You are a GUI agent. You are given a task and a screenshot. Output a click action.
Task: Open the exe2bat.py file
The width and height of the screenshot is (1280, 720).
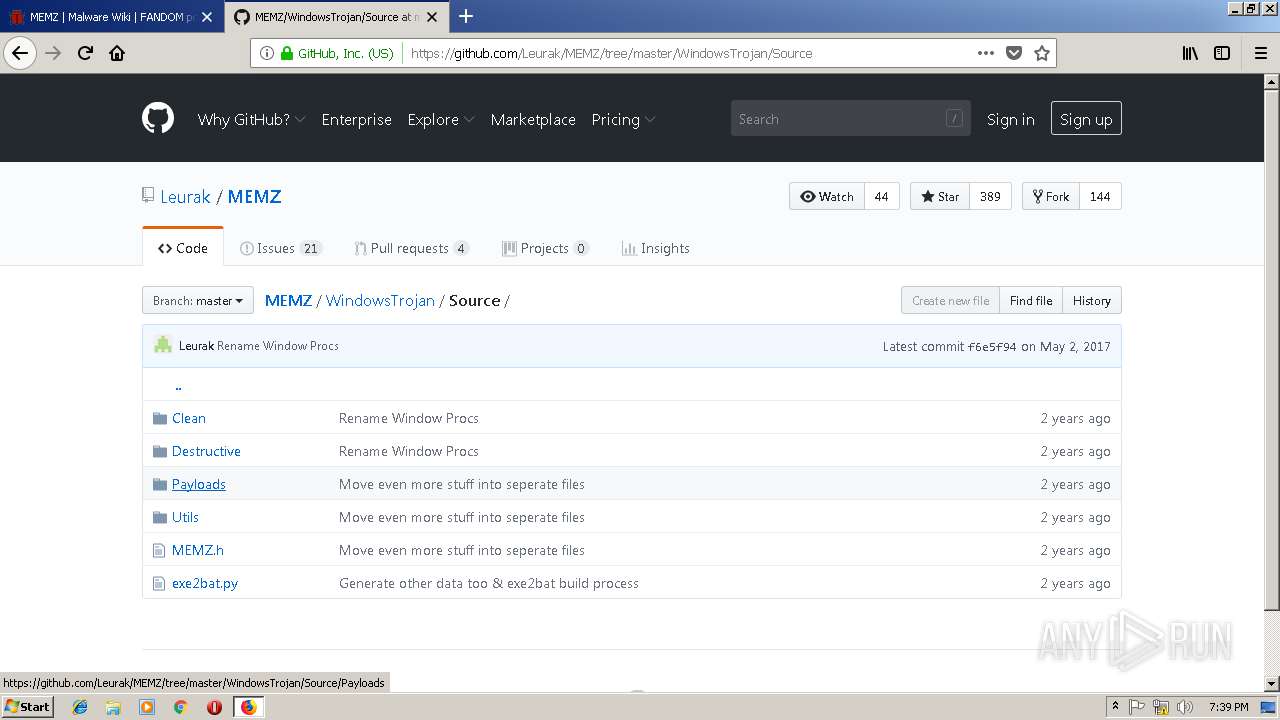(x=205, y=583)
